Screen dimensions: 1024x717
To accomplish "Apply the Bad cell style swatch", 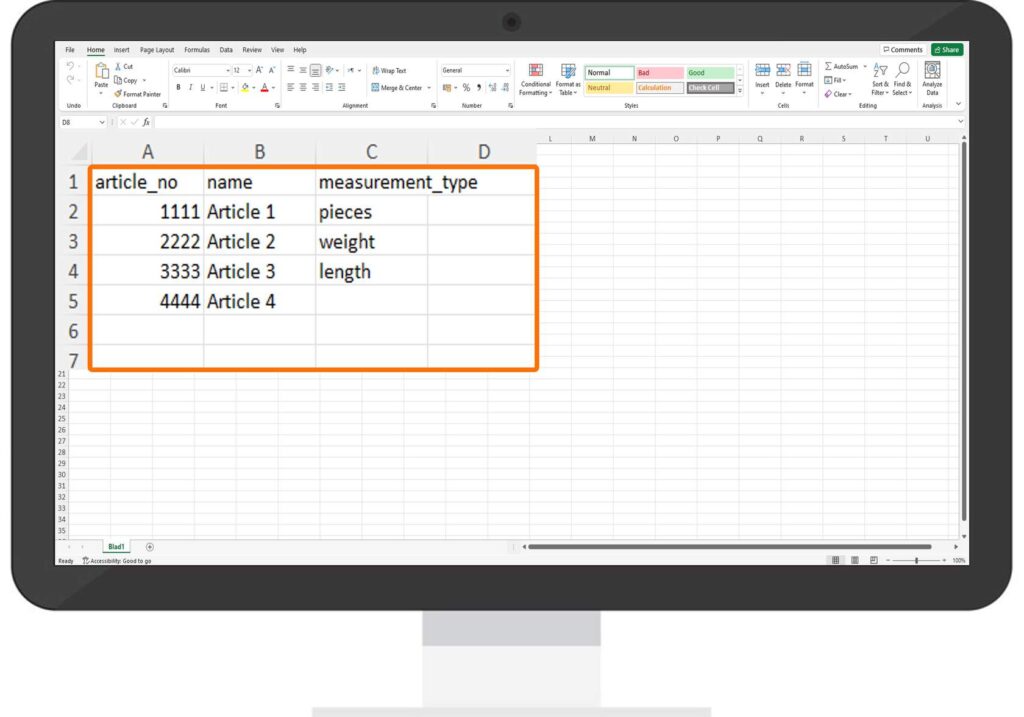I will (x=660, y=73).
